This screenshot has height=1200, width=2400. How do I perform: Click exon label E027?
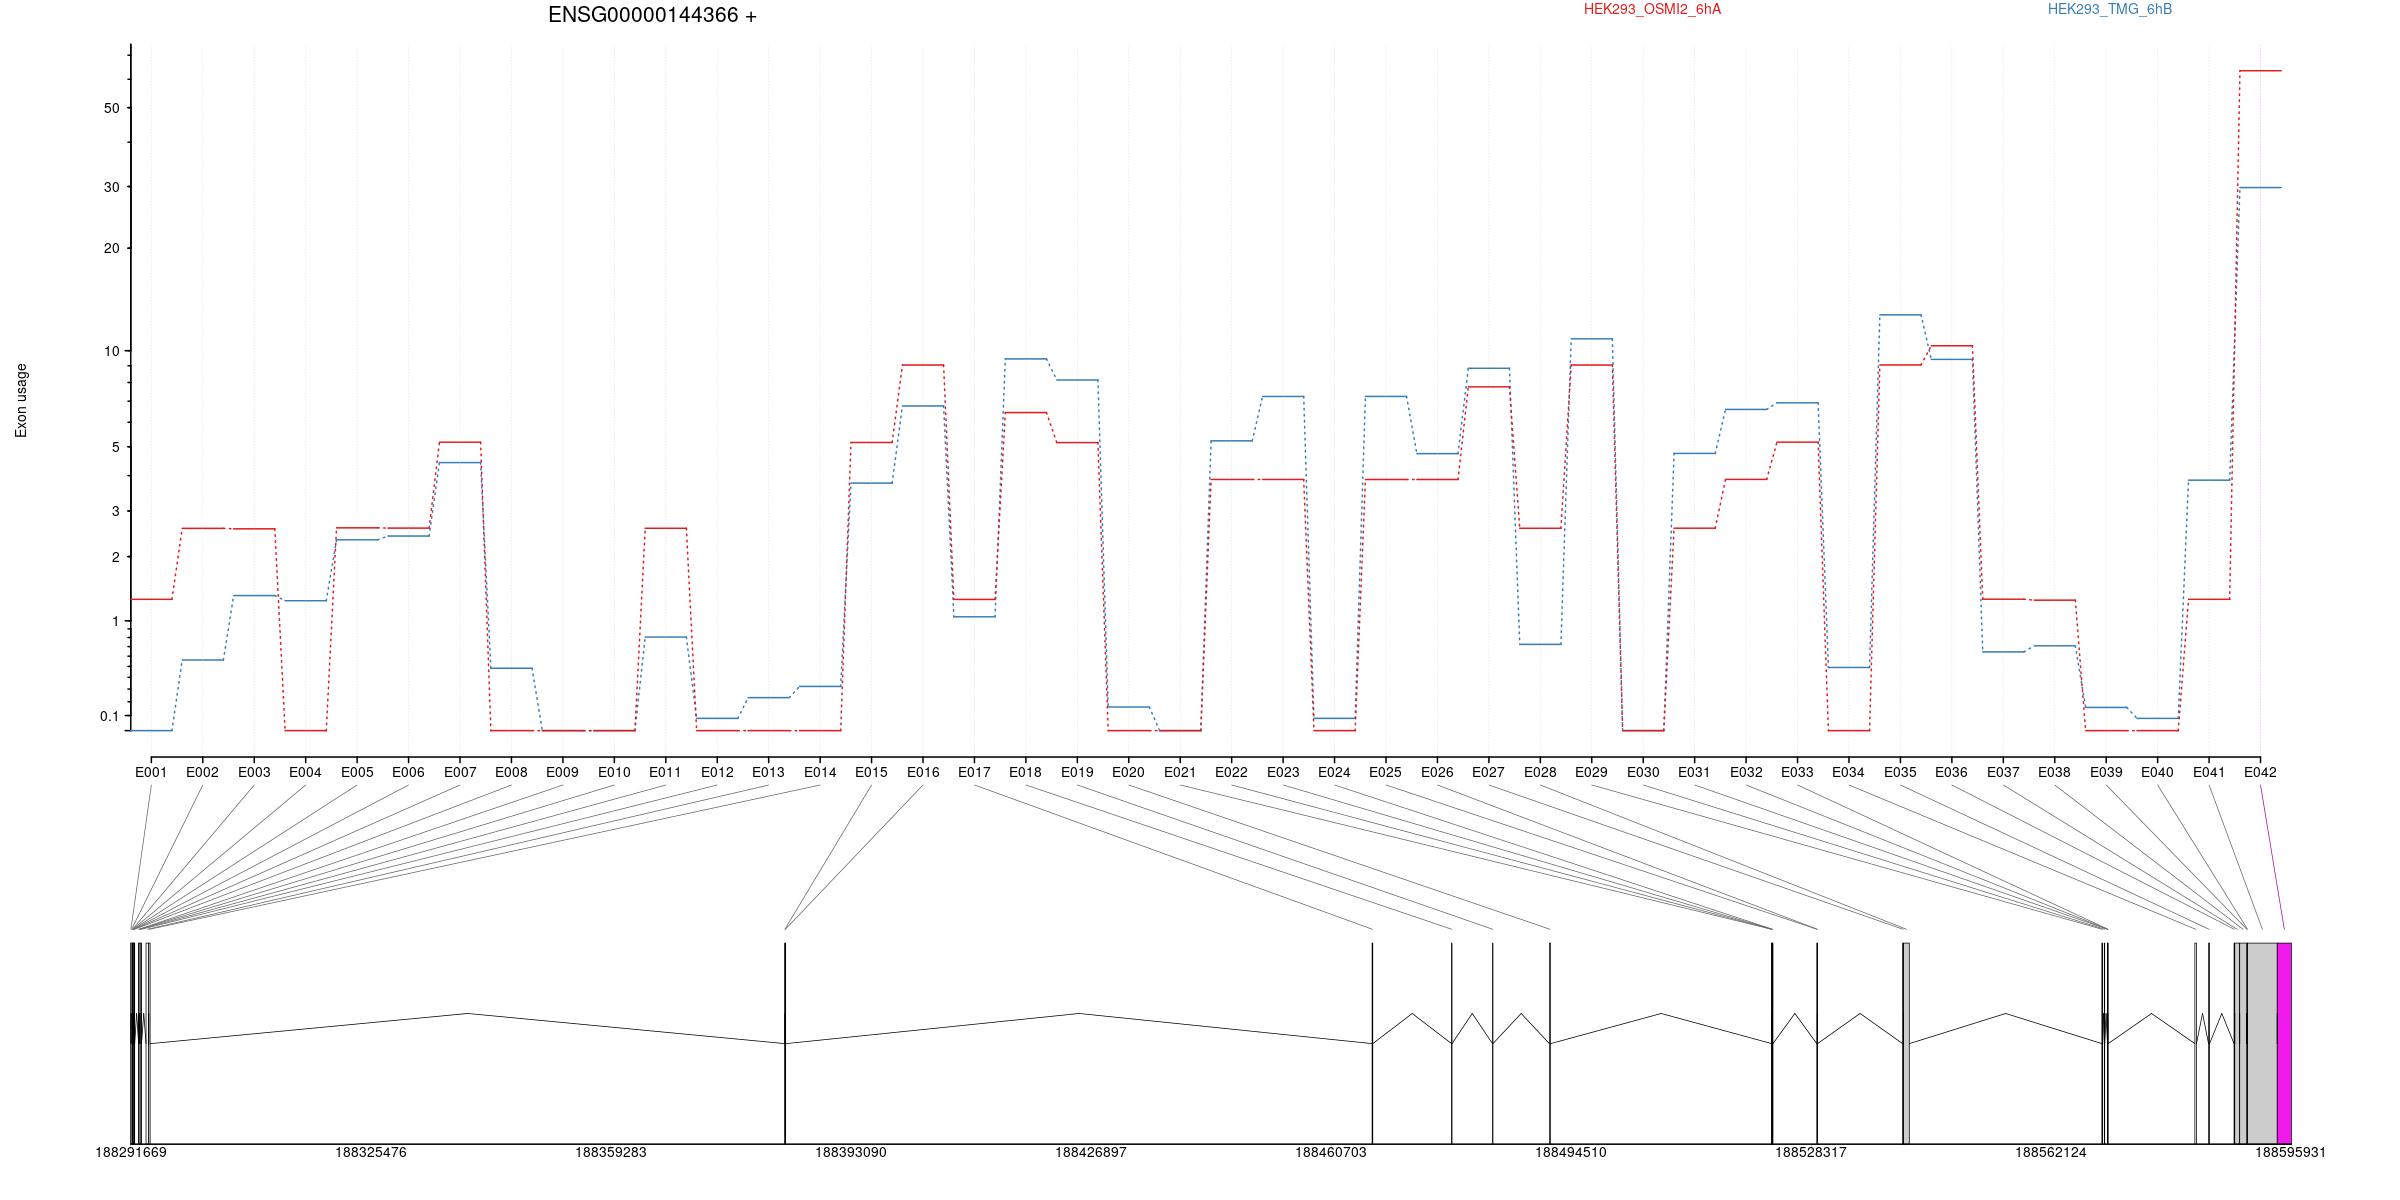click(x=1488, y=772)
